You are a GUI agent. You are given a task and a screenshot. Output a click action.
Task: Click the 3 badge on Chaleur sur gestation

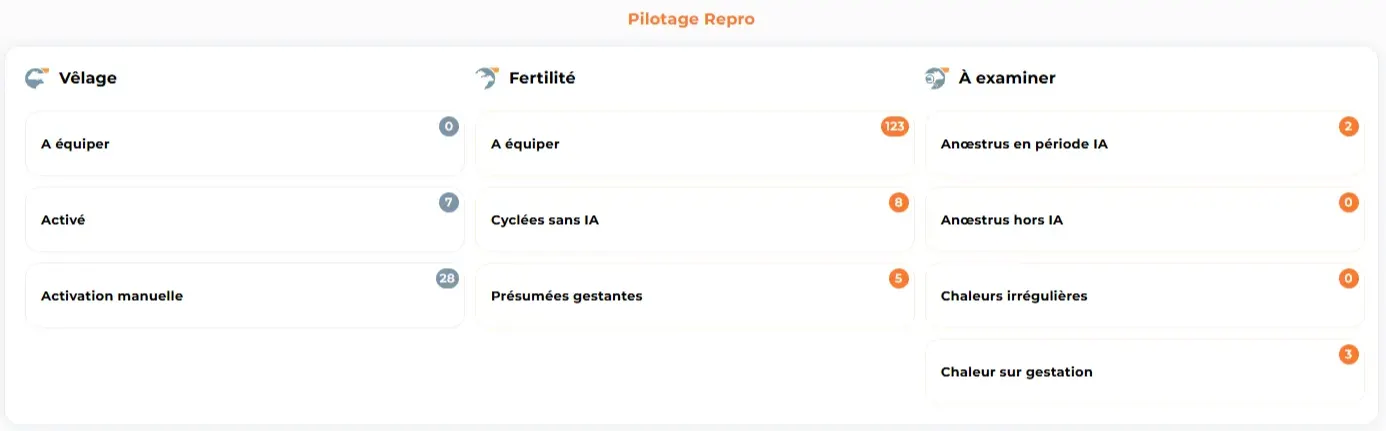(1348, 355)
